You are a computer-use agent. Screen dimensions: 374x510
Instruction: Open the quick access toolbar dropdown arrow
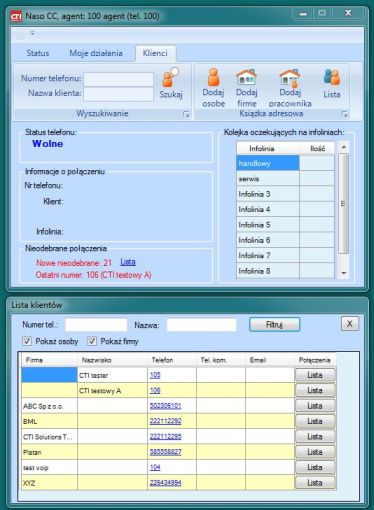click(x=33, y=33)
